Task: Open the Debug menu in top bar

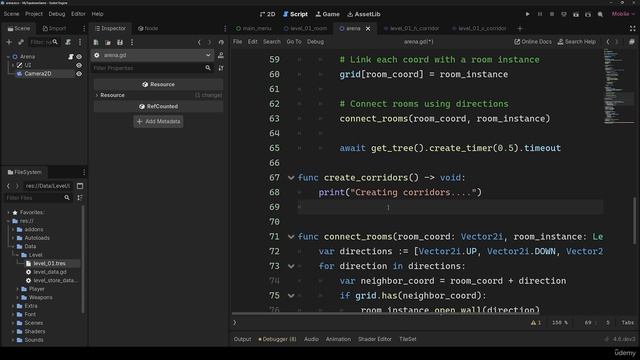Action: click(x=57, y=14)
